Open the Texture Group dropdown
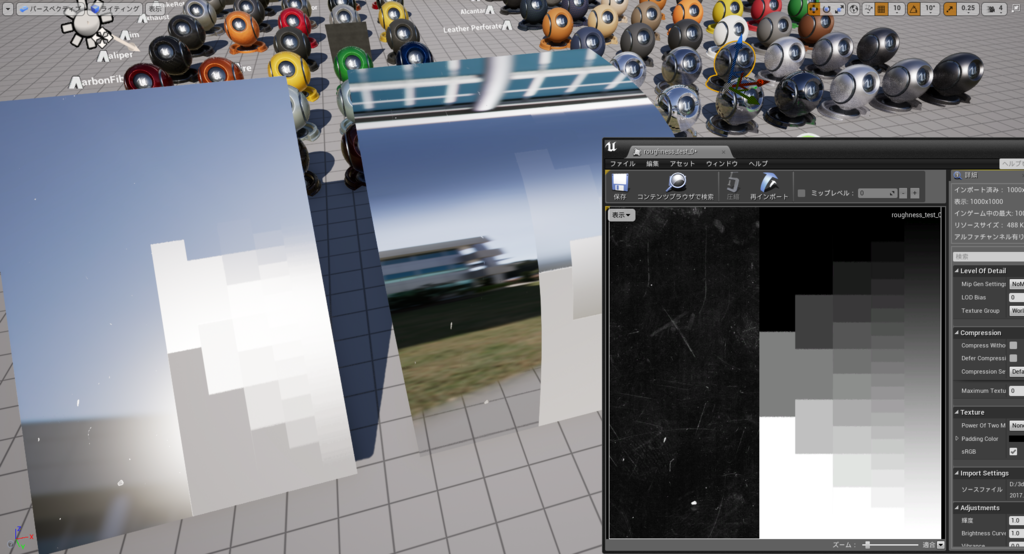This screenshot has height=554, width=1024. coord(1017,311)
